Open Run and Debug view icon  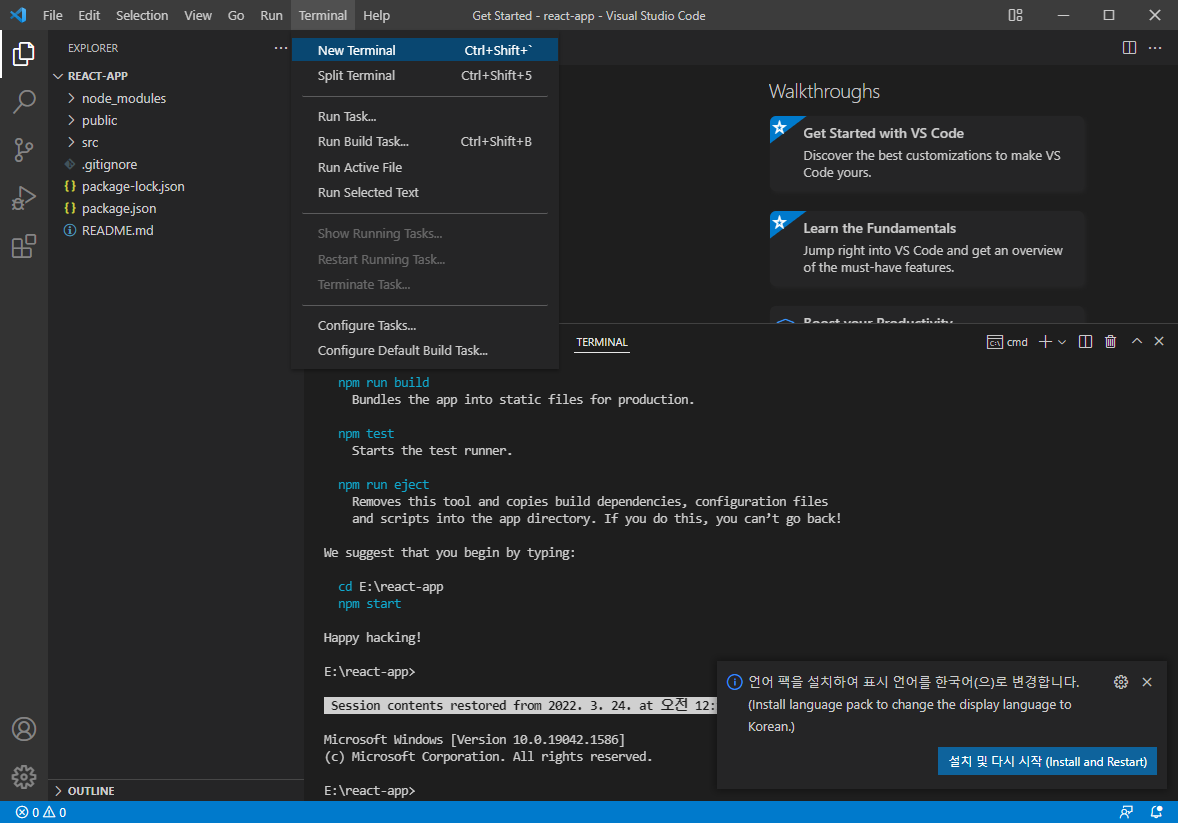pos(23,198)
